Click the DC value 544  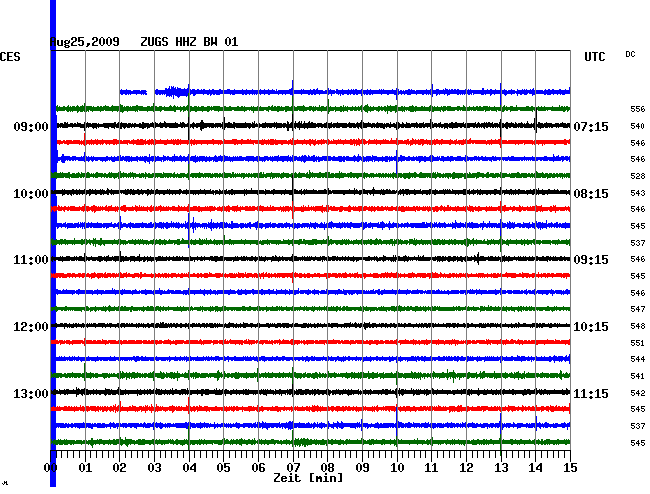[x=638, y=359]
